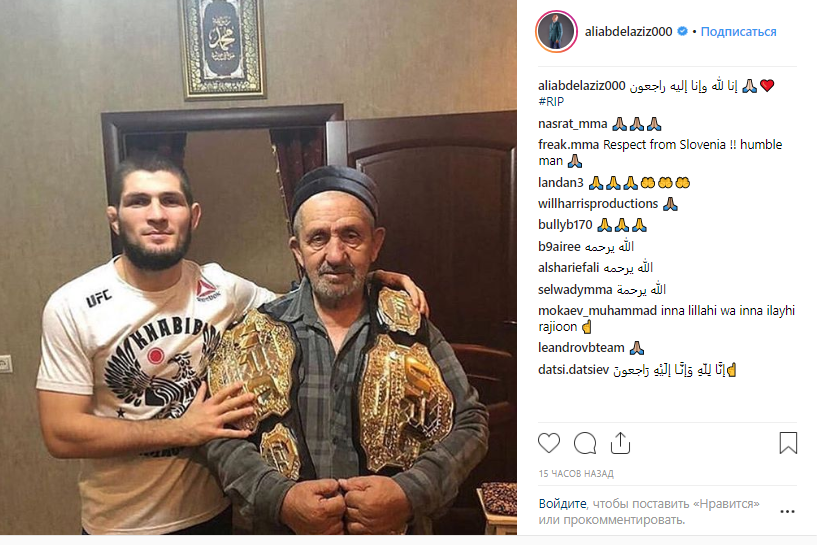The image size is (817, 545).
Task: Click the Войдите login link
Action: (562, 504)
